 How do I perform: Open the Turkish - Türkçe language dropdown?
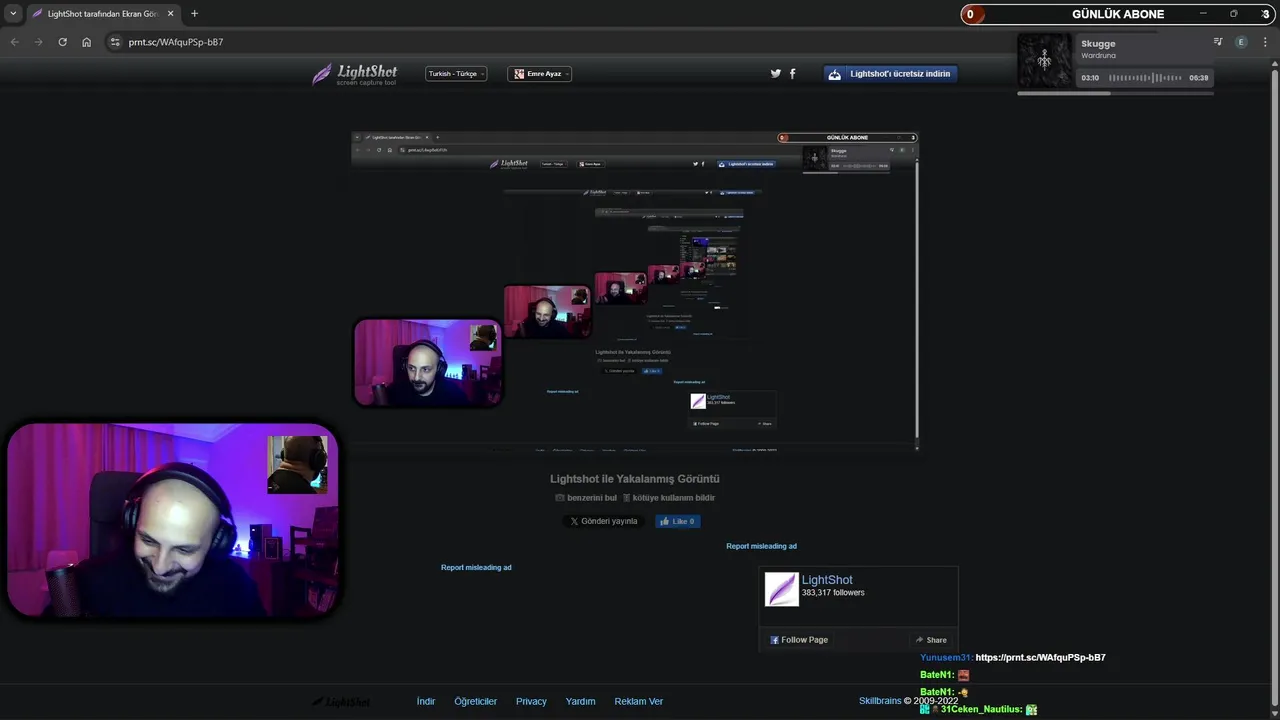456,74
